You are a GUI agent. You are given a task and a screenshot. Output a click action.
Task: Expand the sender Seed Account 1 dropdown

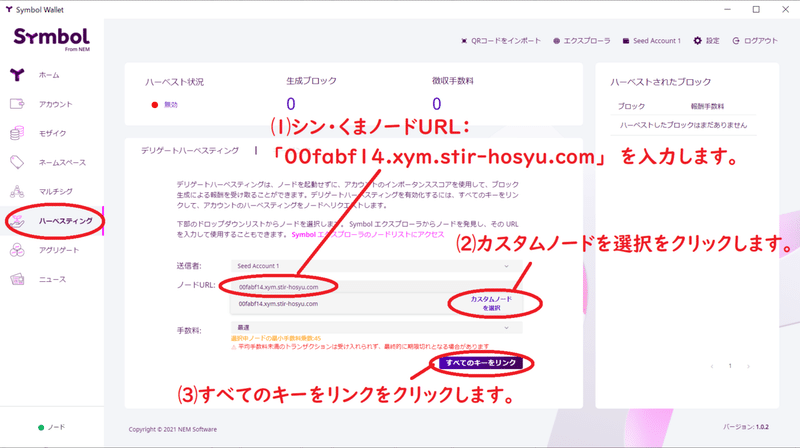click(377, 266)
